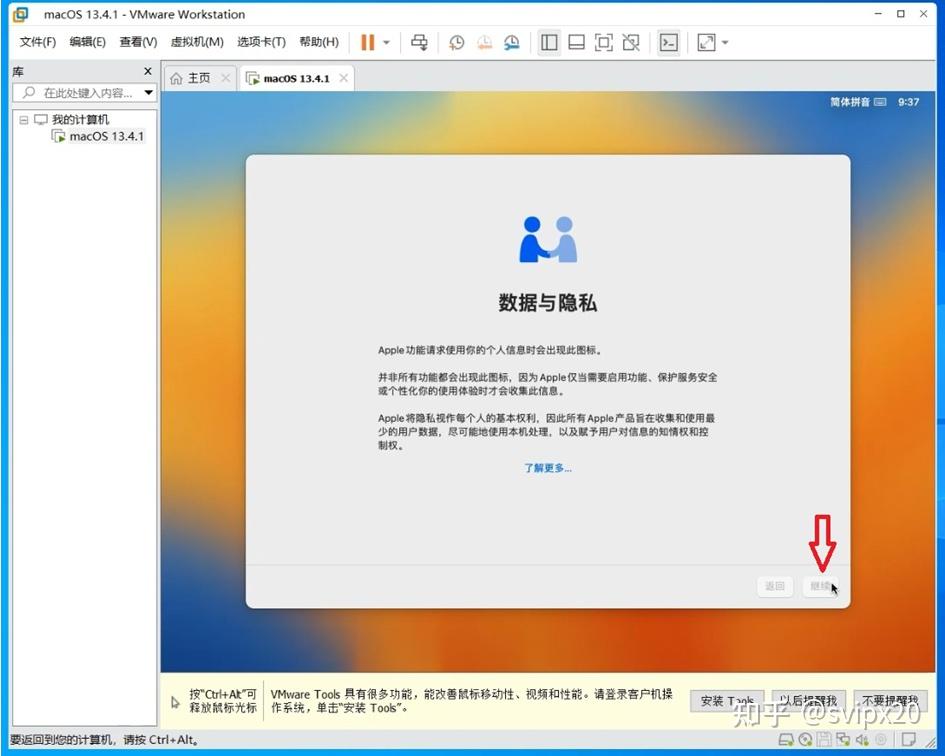Toggle the library sidebar view icon
Image resolution: width=945 pixels, height=756 pixels.
[549, 42]
